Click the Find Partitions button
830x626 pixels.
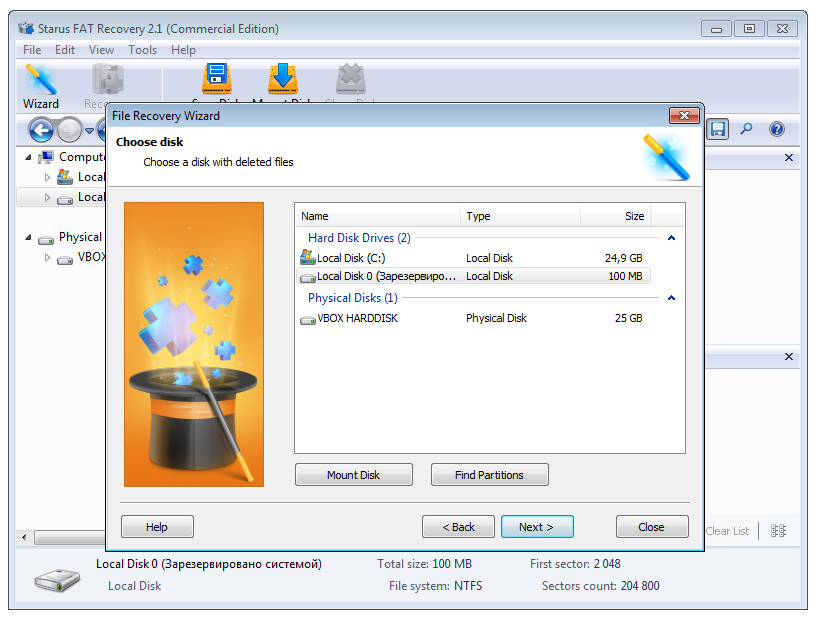coord(490,475)
